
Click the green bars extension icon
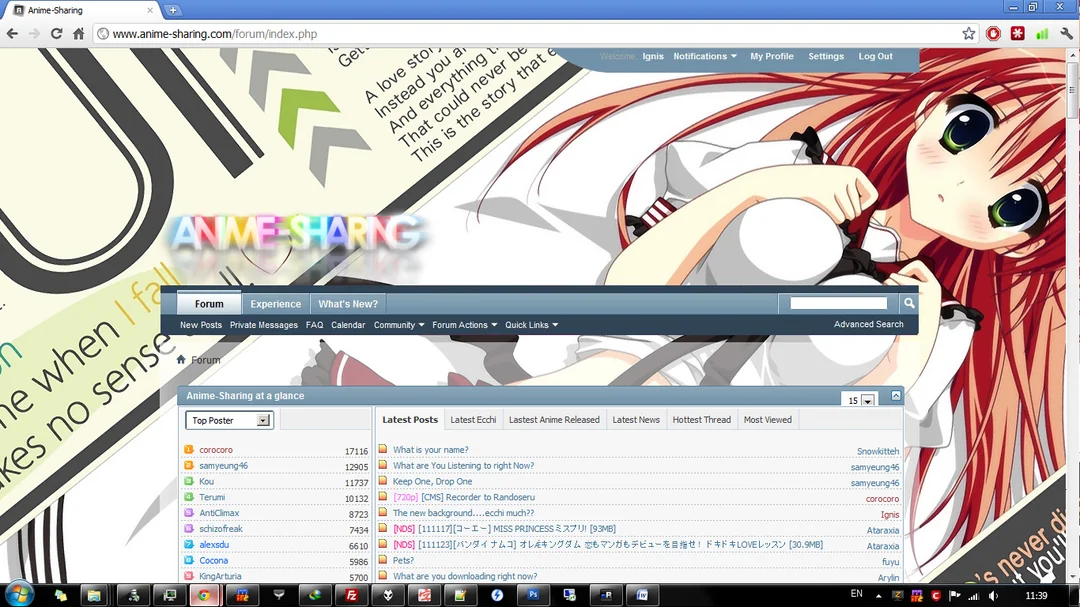1042,33
